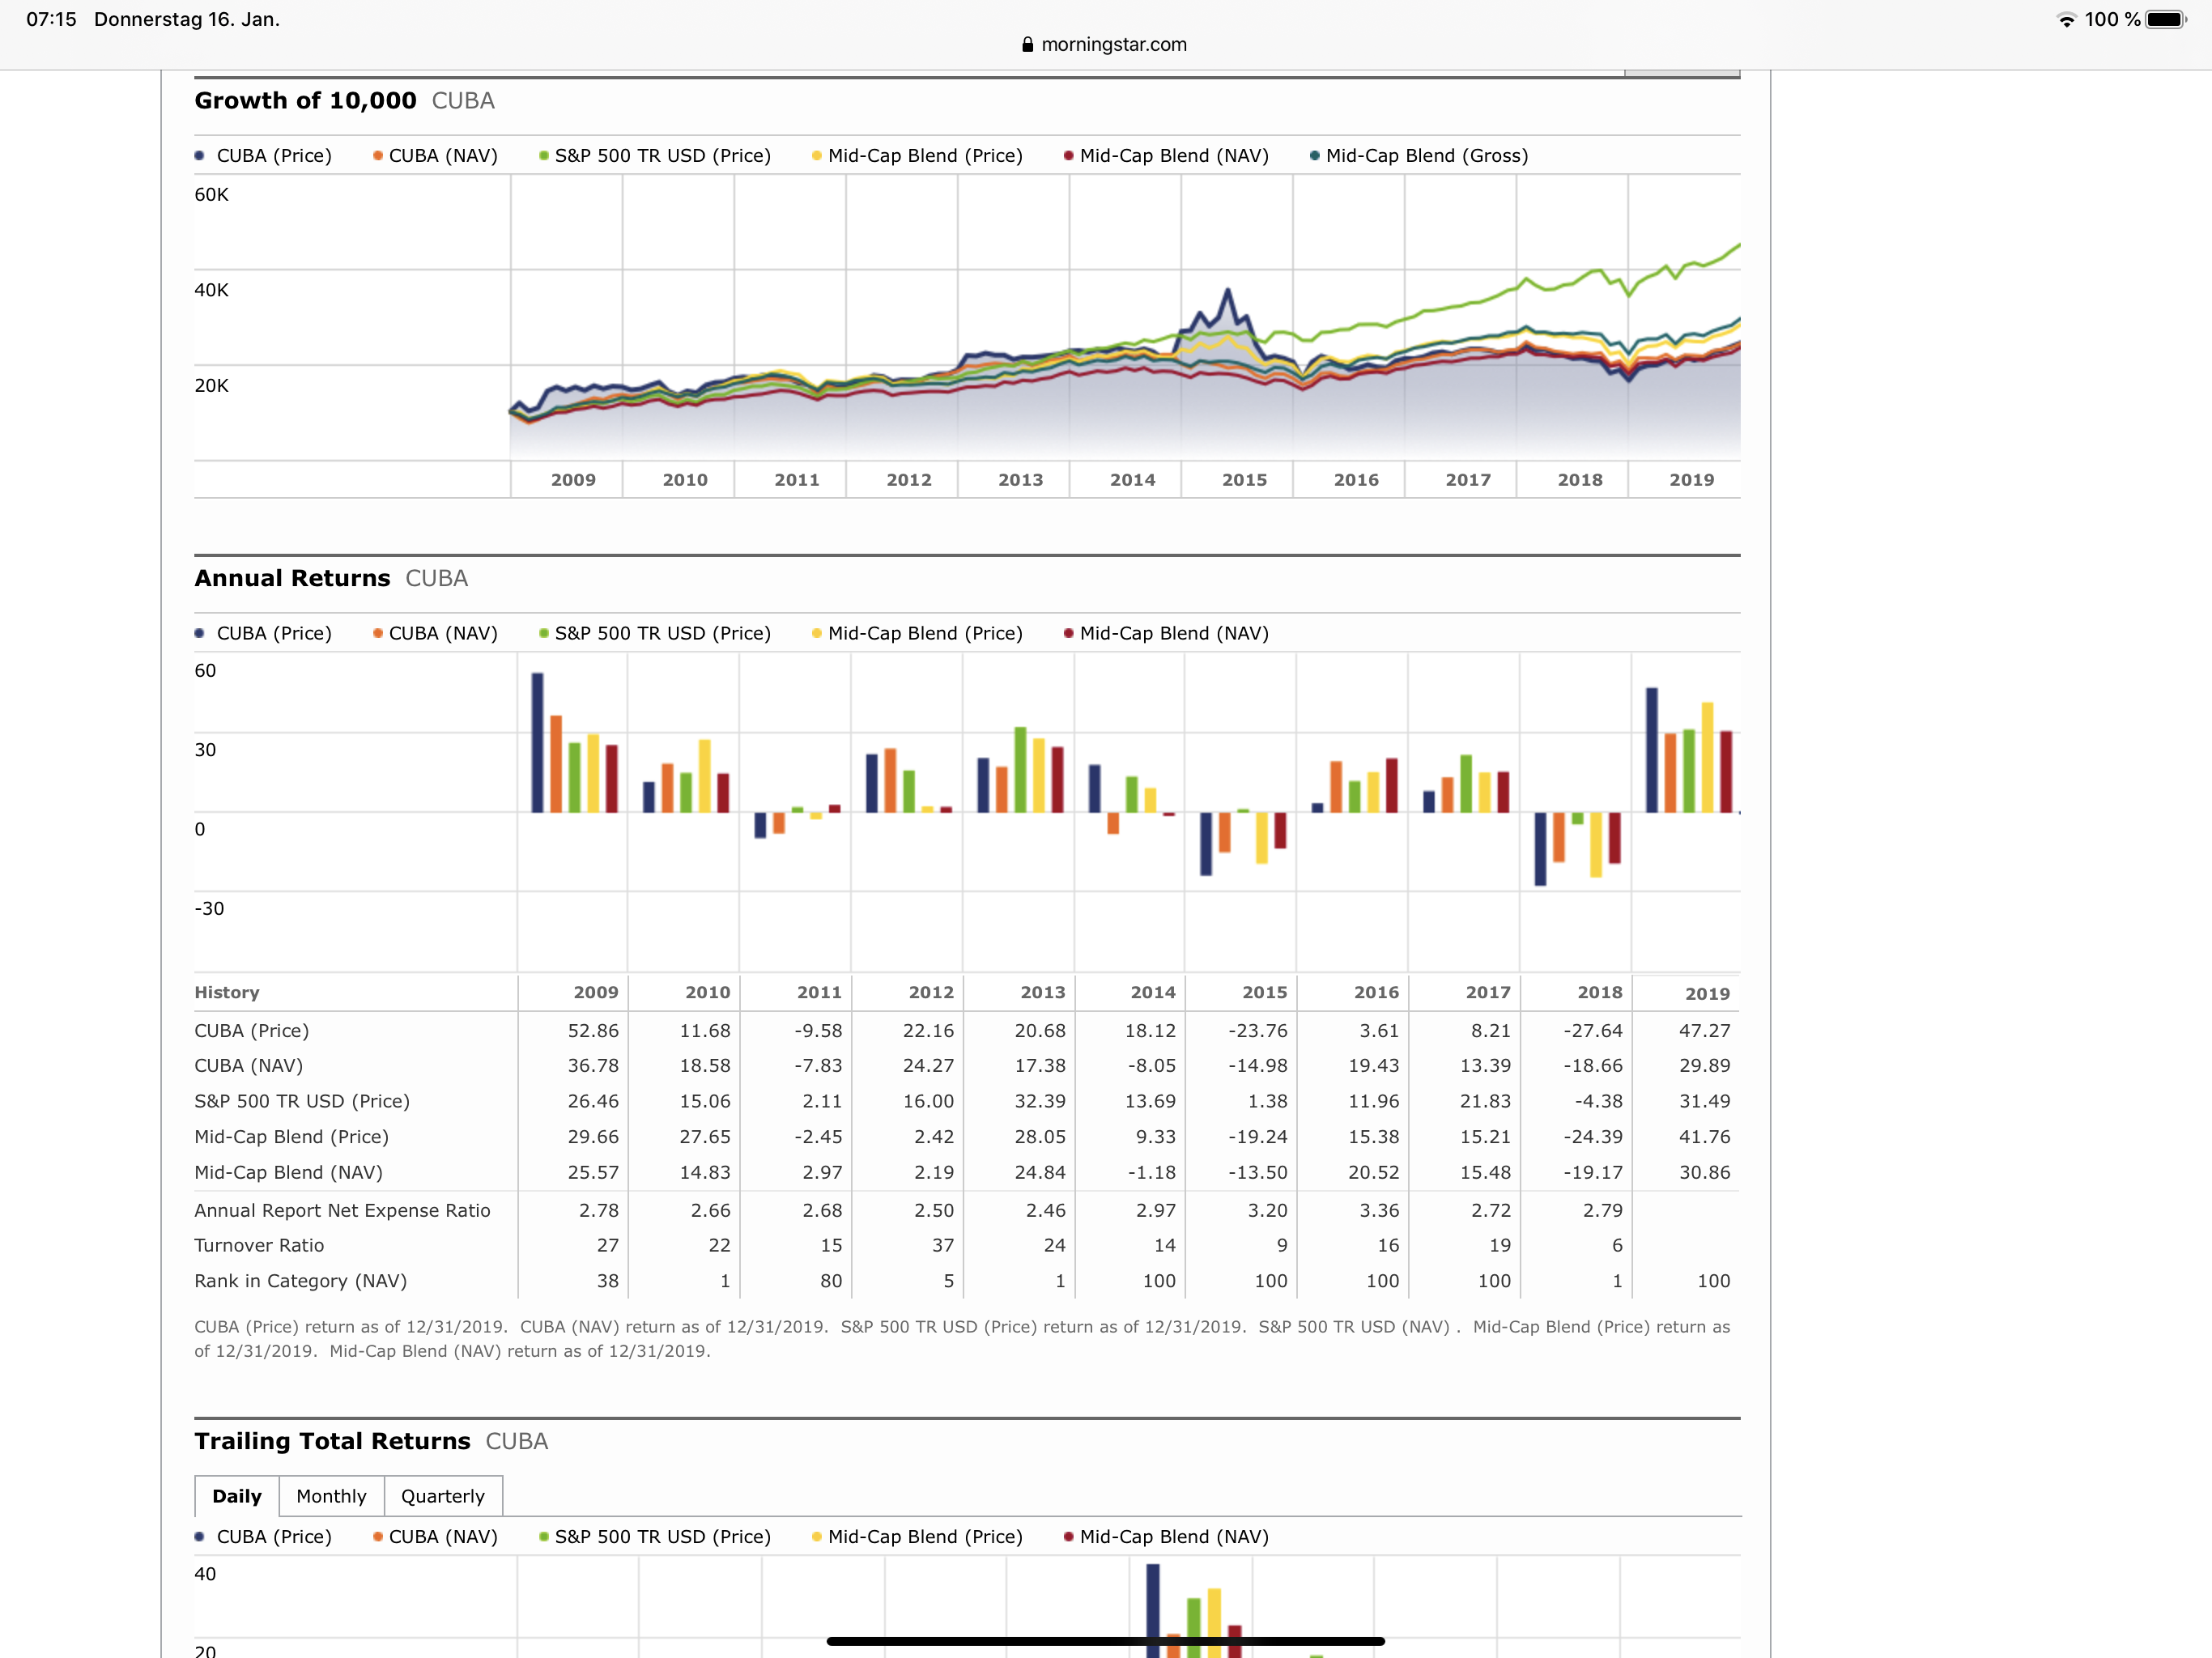Click orange CUBA (NAV) dot in Annual Returns legend
The image size is (2212, 1658).
378,633
